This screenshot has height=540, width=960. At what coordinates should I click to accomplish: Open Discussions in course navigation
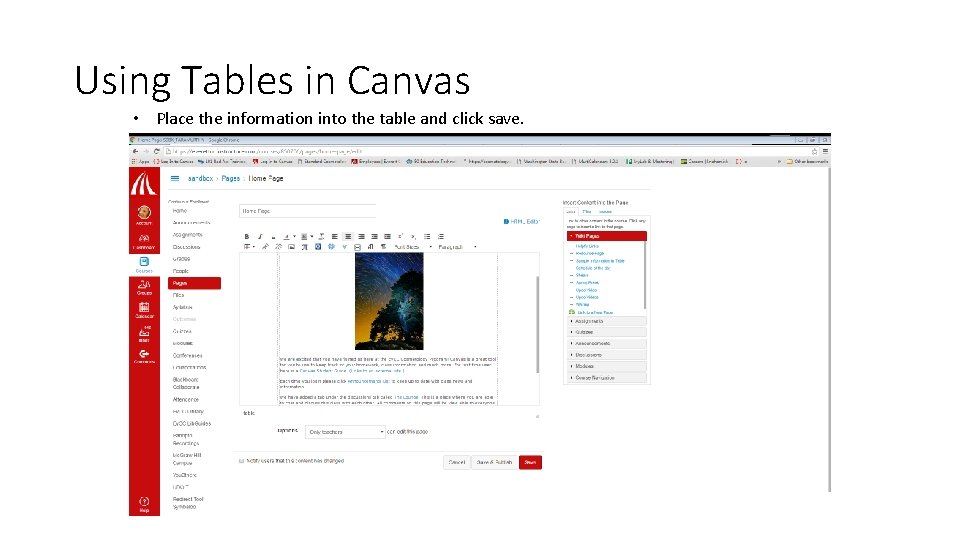pos(186,247)
